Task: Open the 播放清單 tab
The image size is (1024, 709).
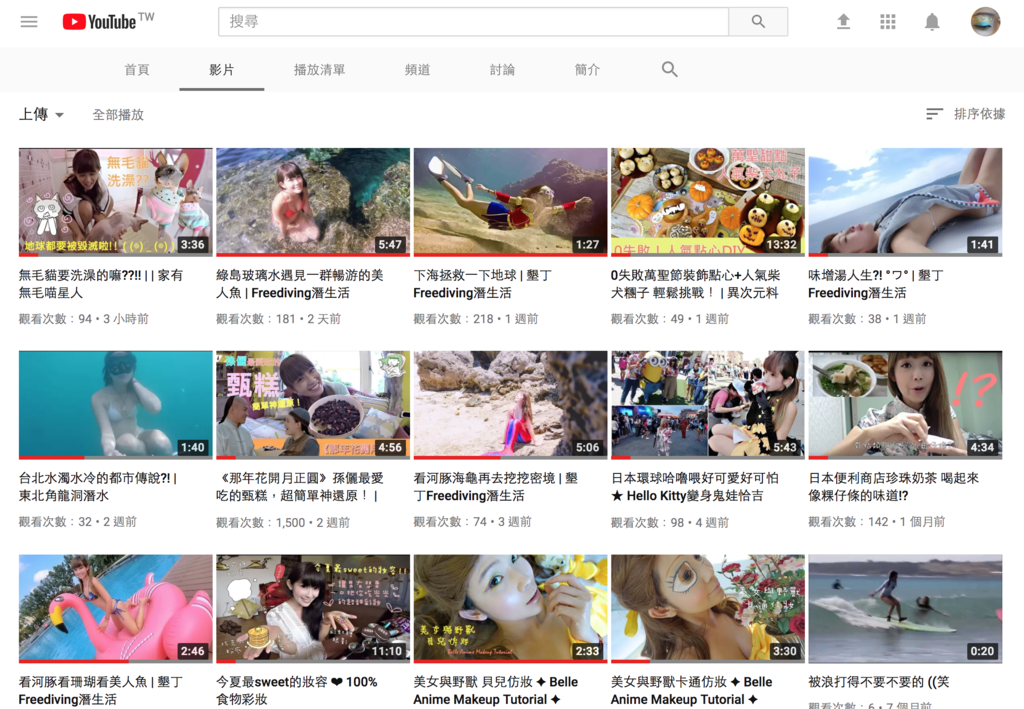Action: [319, 70]
